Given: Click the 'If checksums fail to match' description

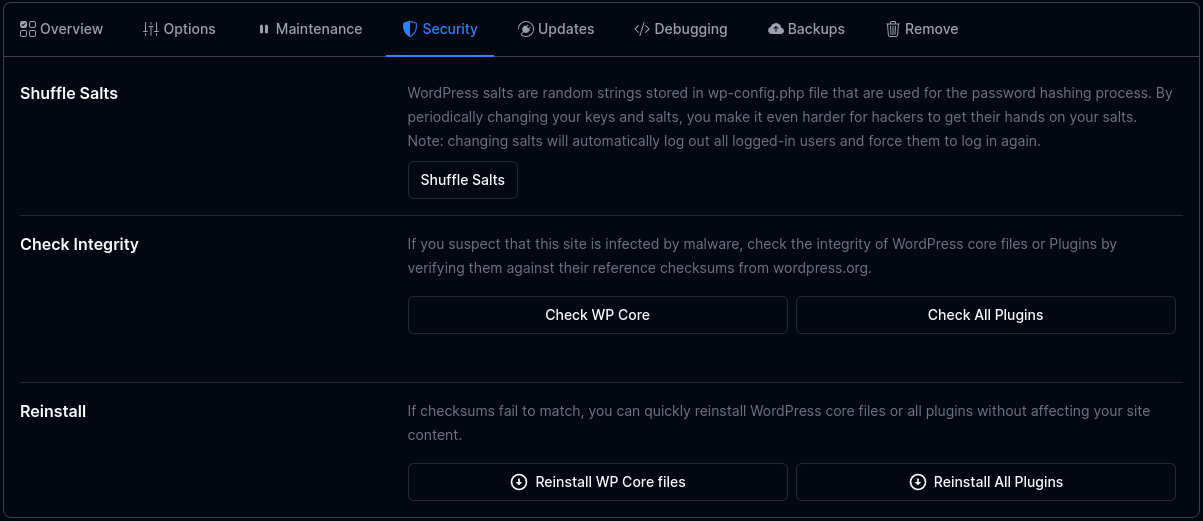Looking at the screenshot, I should [x=779, y=423].
